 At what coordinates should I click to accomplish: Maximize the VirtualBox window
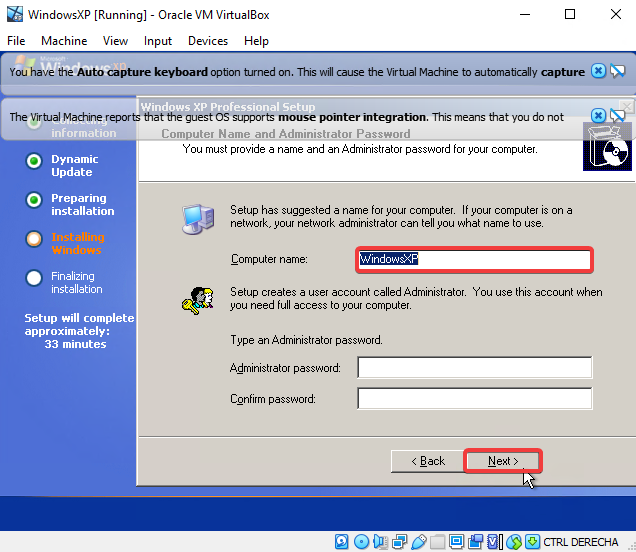click(570, 15)
